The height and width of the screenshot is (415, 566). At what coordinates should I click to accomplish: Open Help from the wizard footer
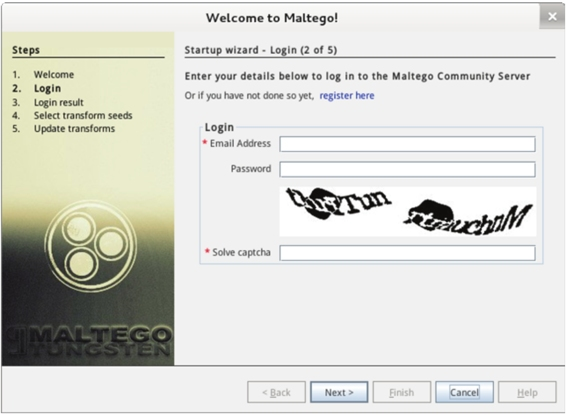pos(527,392)
